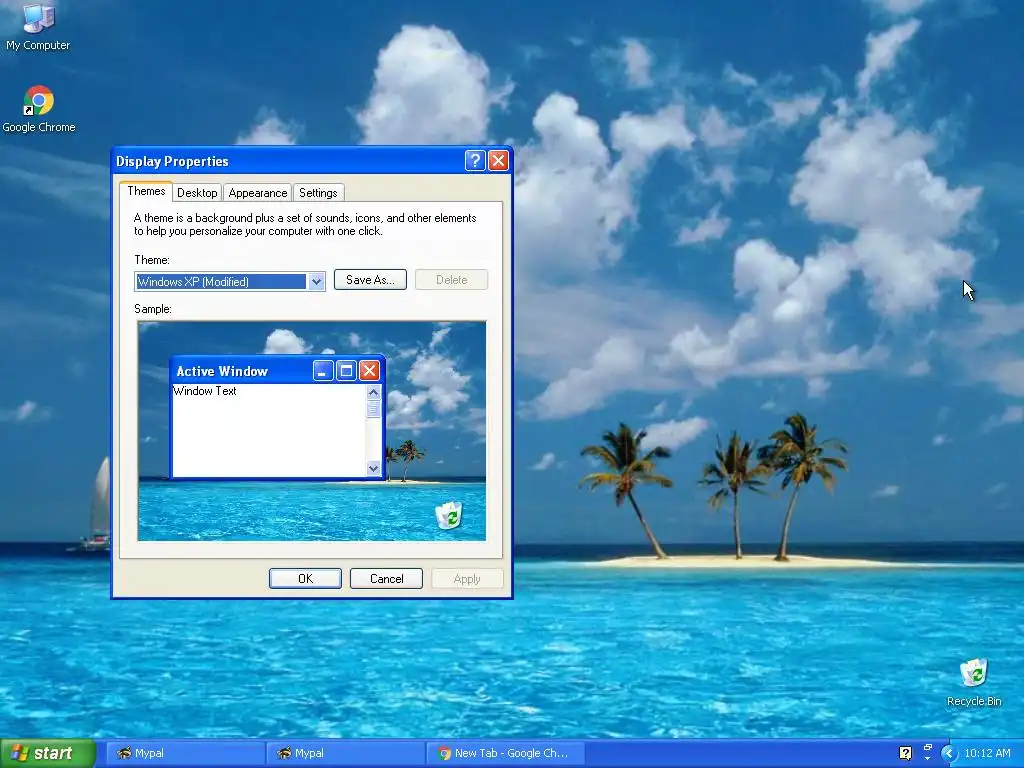The image size is (1024, 768).
Task: Click the sample Active Window minimize icon
Action: (323, 371)
